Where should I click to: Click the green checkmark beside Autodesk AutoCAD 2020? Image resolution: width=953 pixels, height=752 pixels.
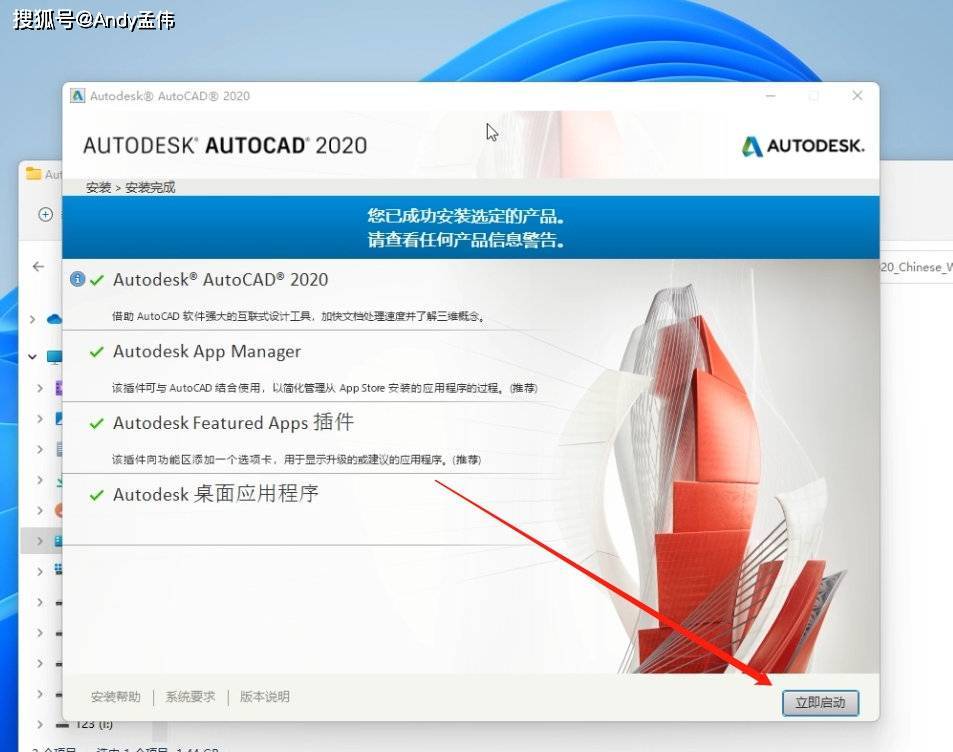pos(97,280)
